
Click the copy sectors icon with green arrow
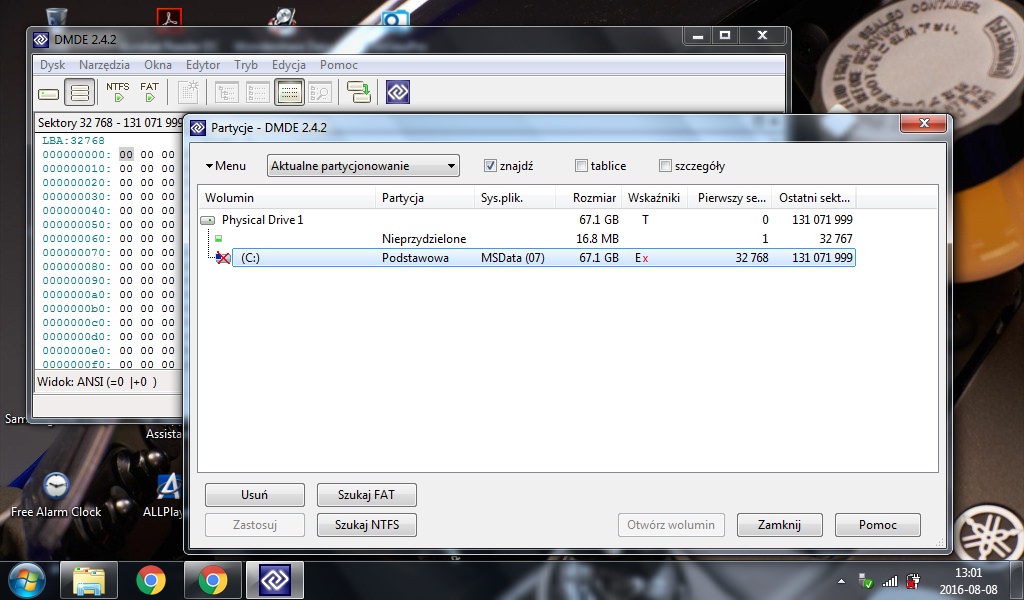coord(359,92)
